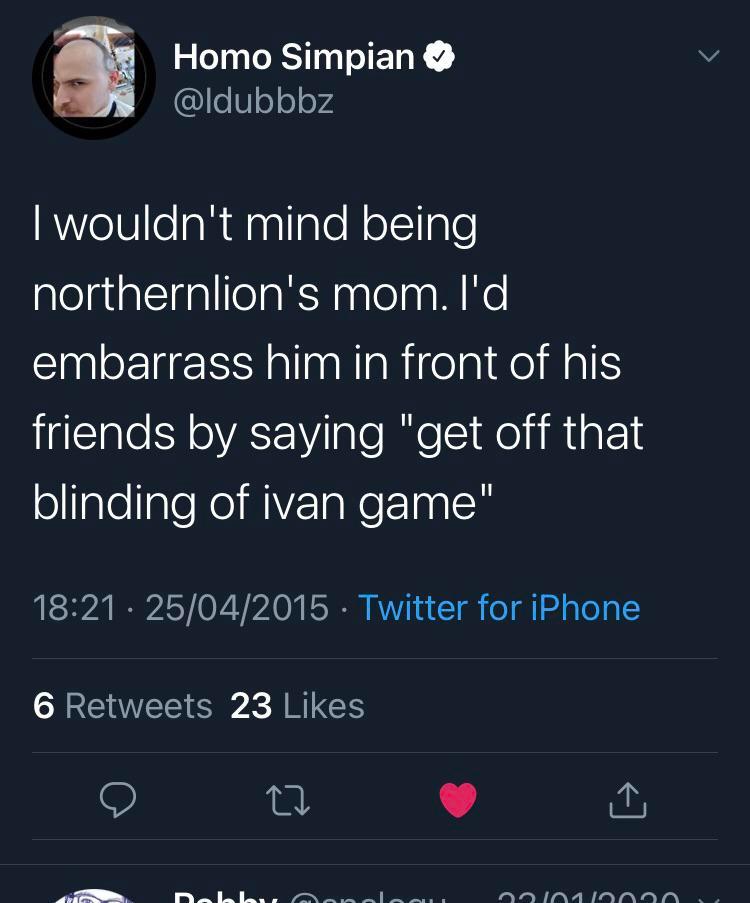Click the verified badge next to Homo Simpian
Image resolution: width=750 pixels, height=903 pixels.
coord(440,56)
